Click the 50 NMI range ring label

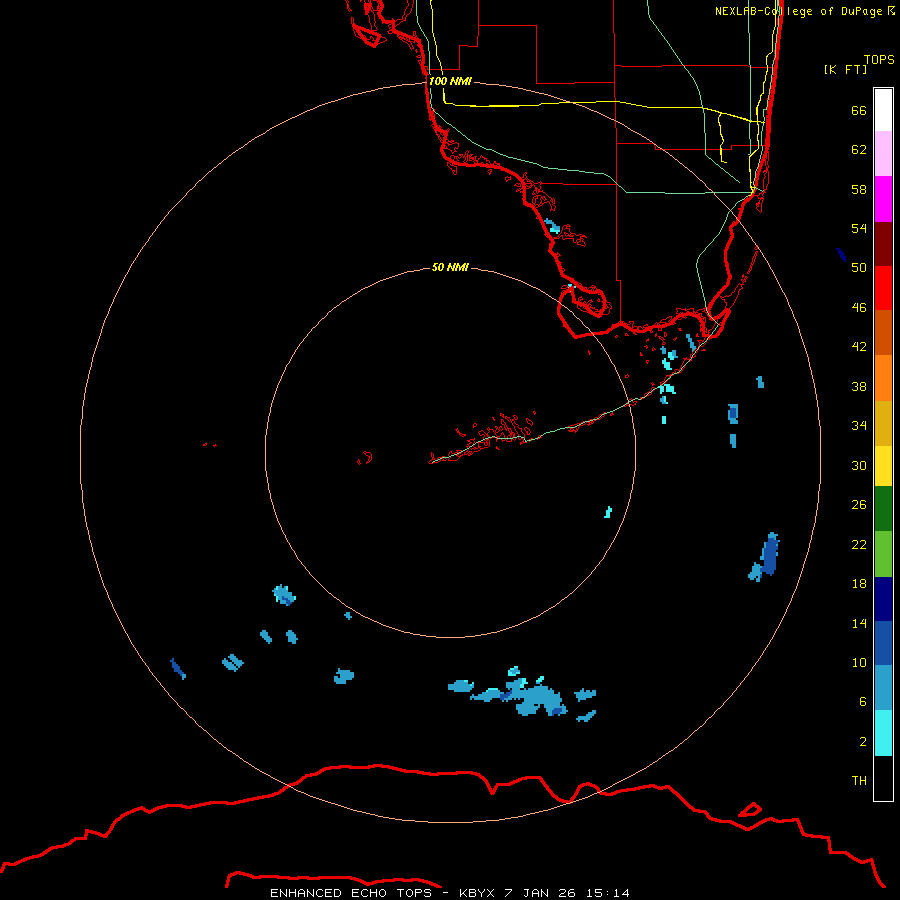tap(450, 267)
